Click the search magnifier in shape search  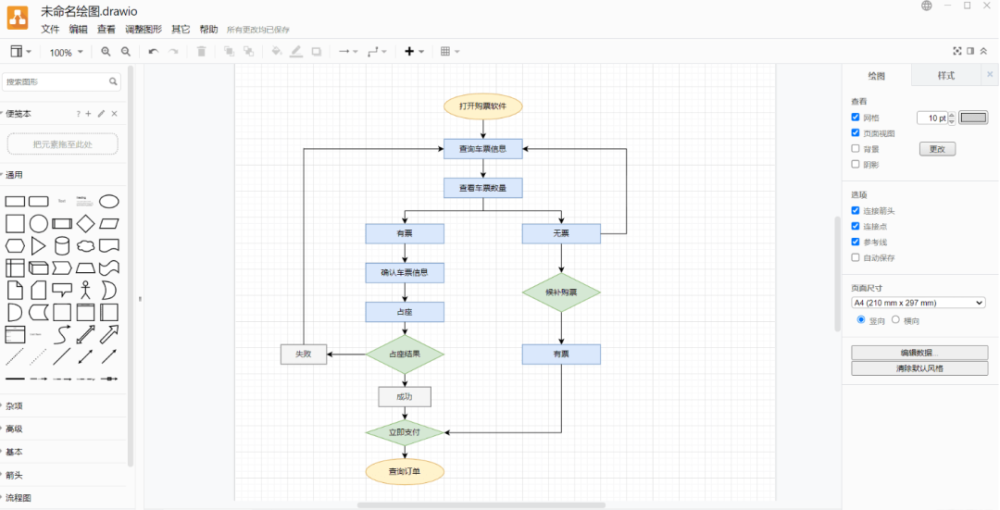point(113,82)
